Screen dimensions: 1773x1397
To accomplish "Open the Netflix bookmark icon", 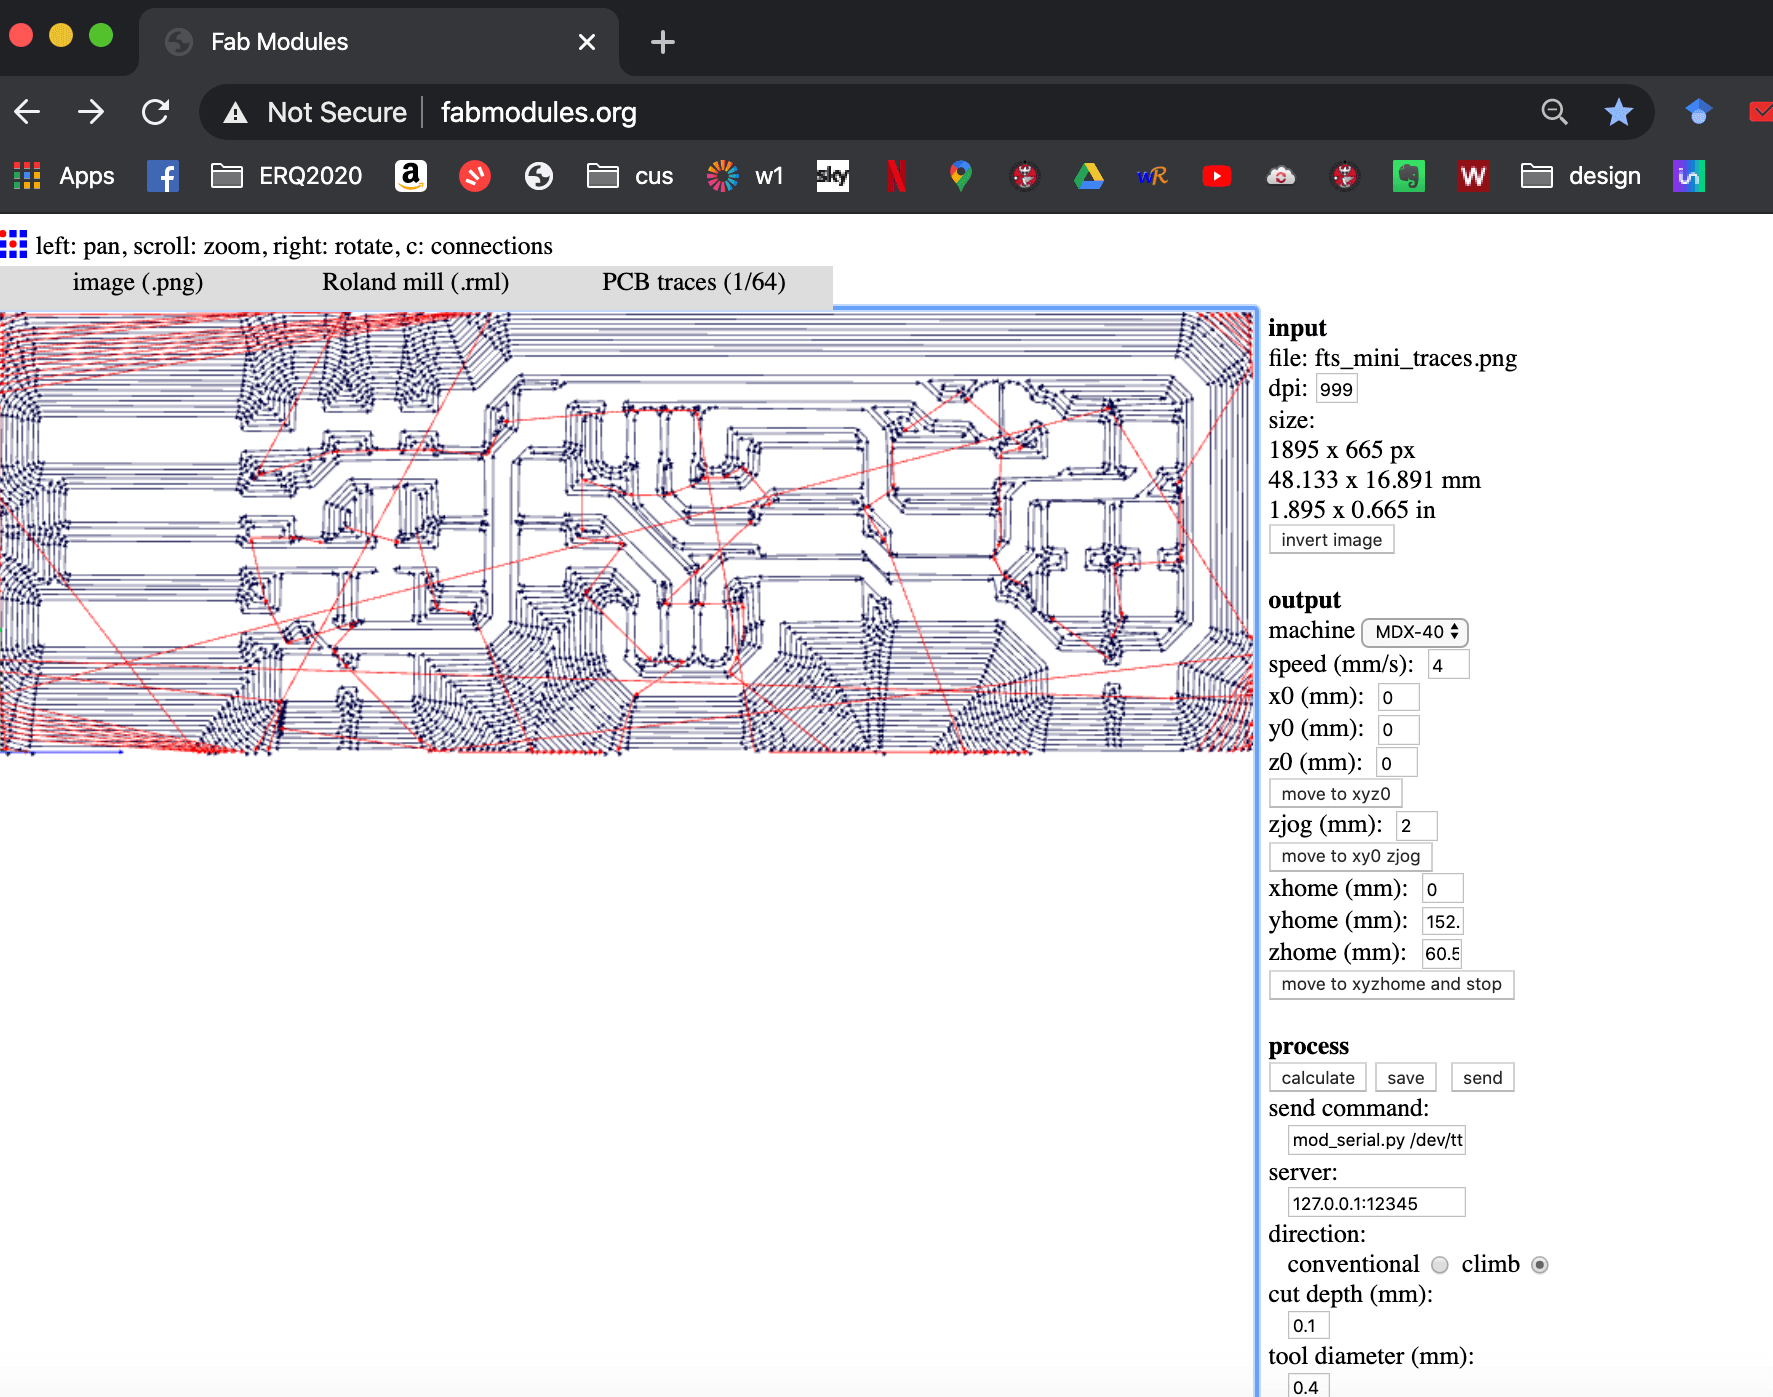I will point(897,176).
